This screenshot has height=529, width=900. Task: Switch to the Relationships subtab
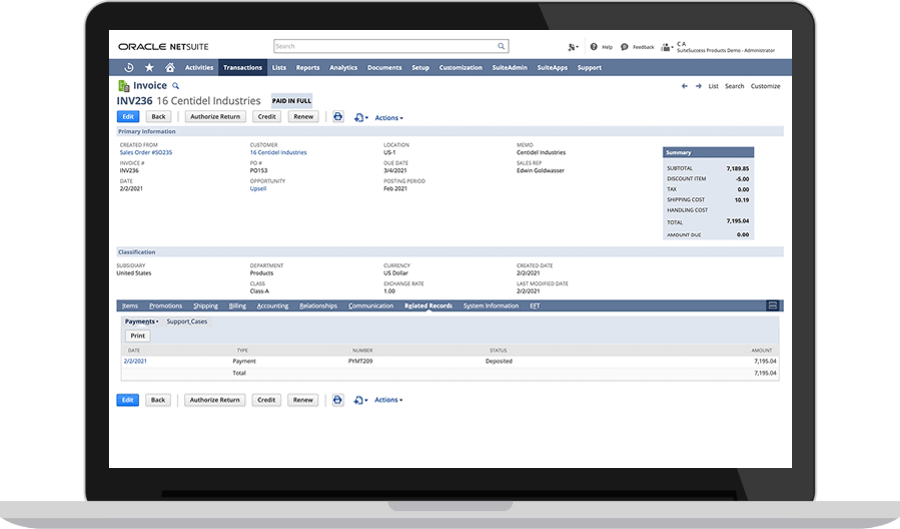coord(318,306)
